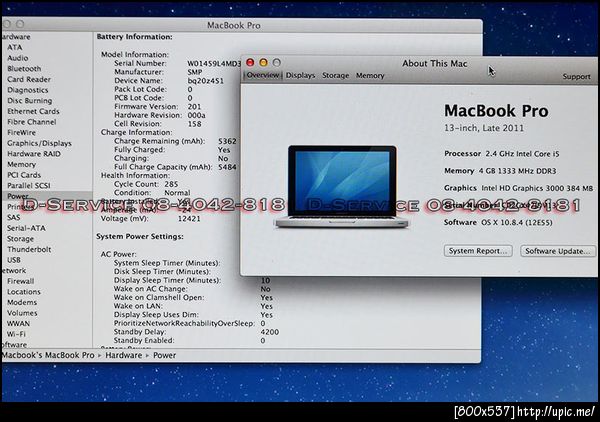600x422 pixels.
Task: Click the battery serial number W01459L4MD3
Action: tap(214, 64)
